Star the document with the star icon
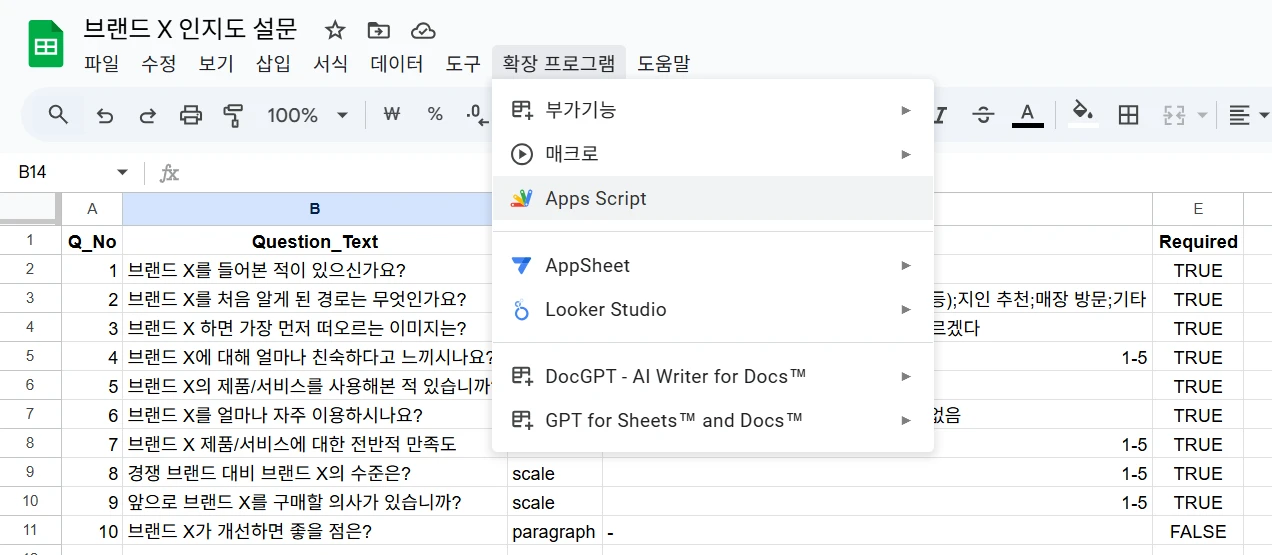1272x555 pixels. 335,30
